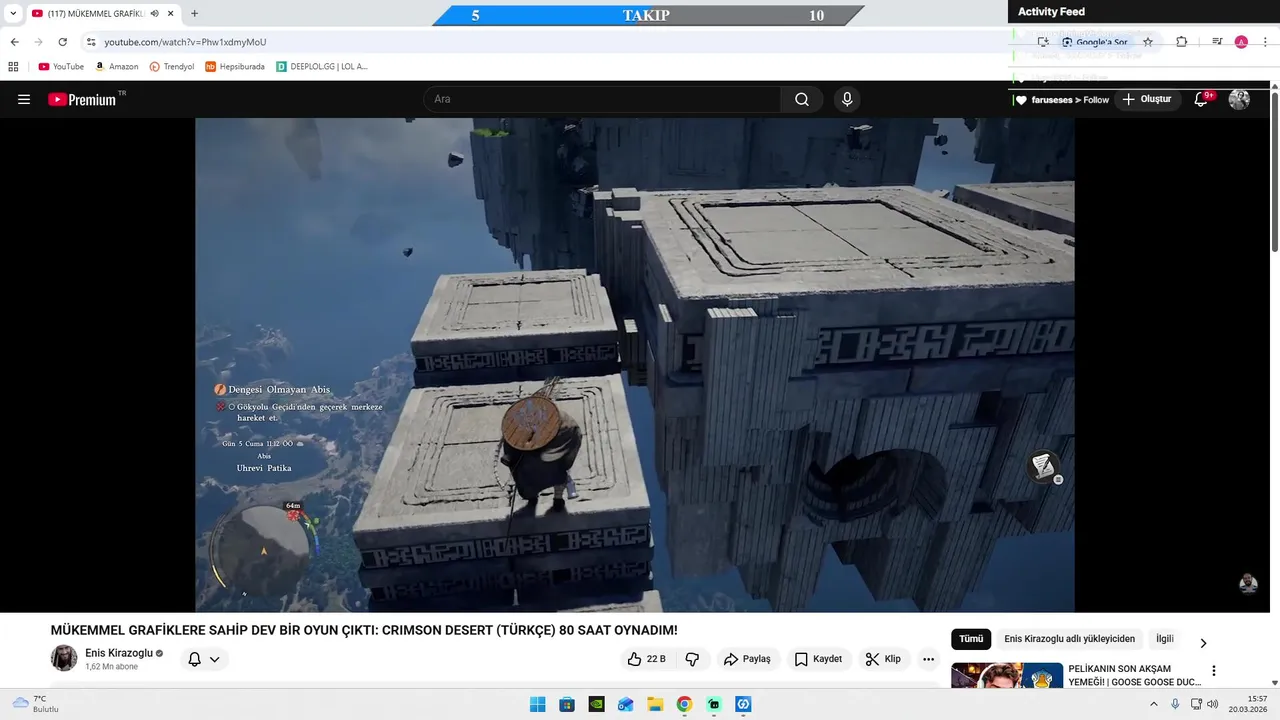Reload the YouTube page
Image resolution: width=1280 pixels, height=720 pixels.
pyautogui.click(x=62, y=42)
